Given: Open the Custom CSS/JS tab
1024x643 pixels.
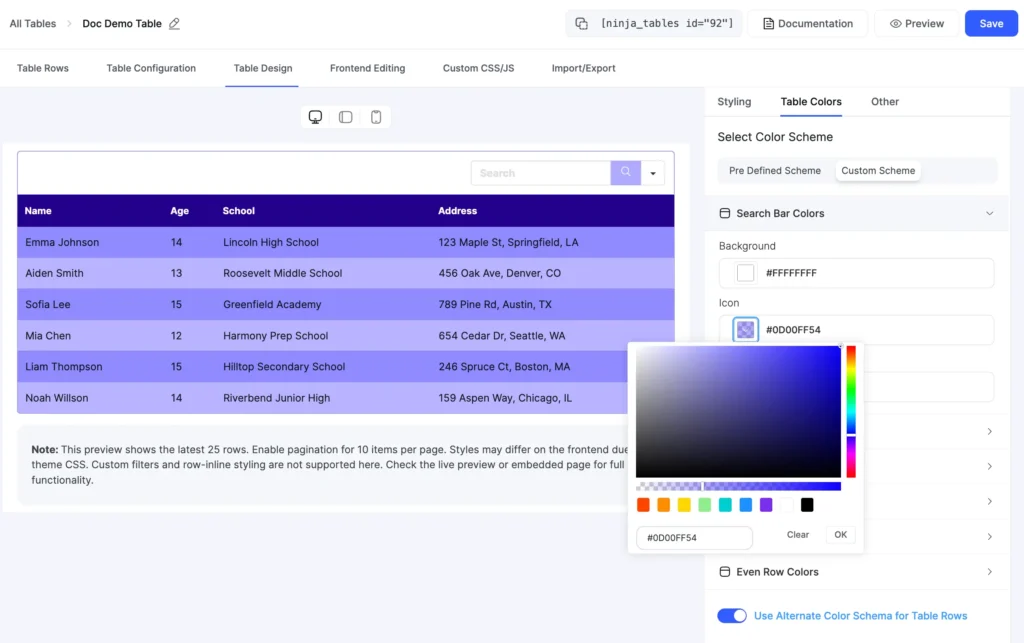Looking at the screenshot, I should pyautogui.click(x=478, y=68).
